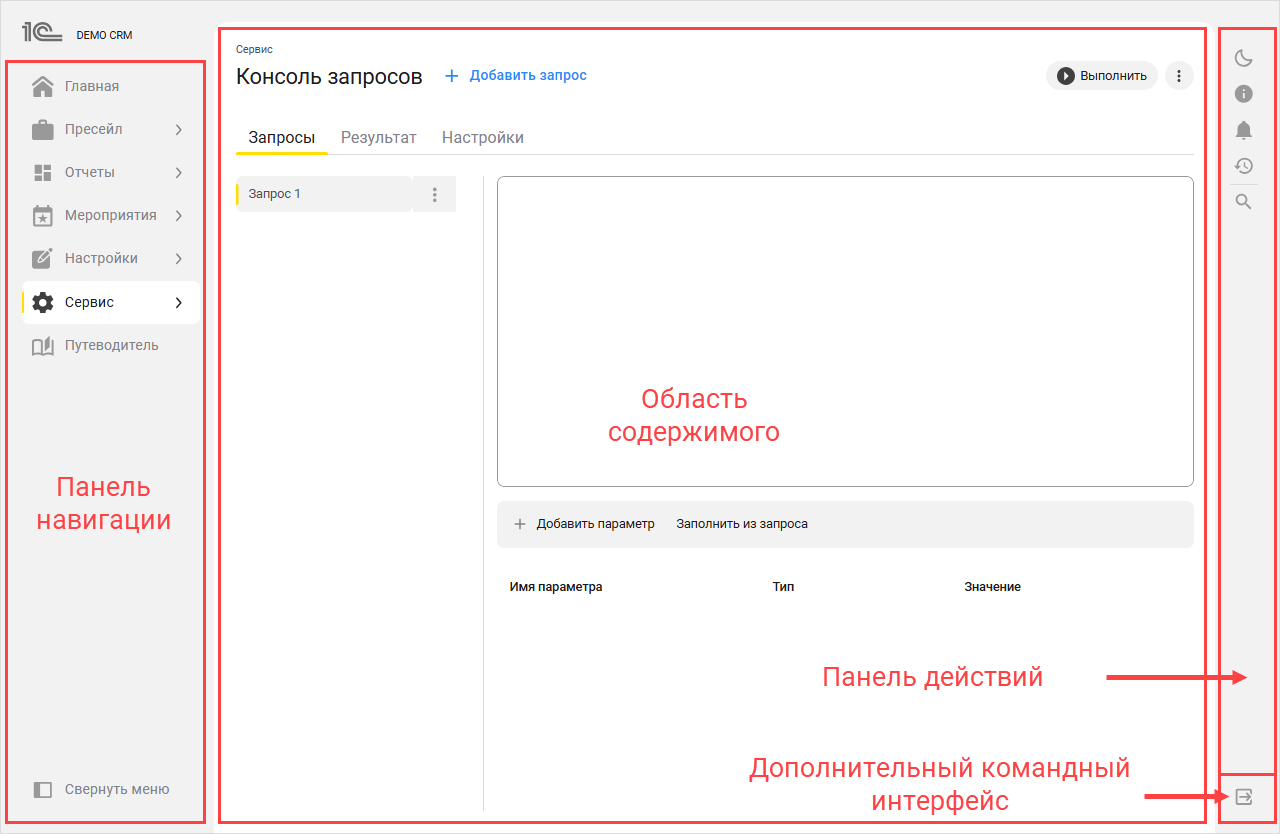Viewport: 1280px width, 834px height.
Task: Click inside the query text area
Action: point(845,332)
